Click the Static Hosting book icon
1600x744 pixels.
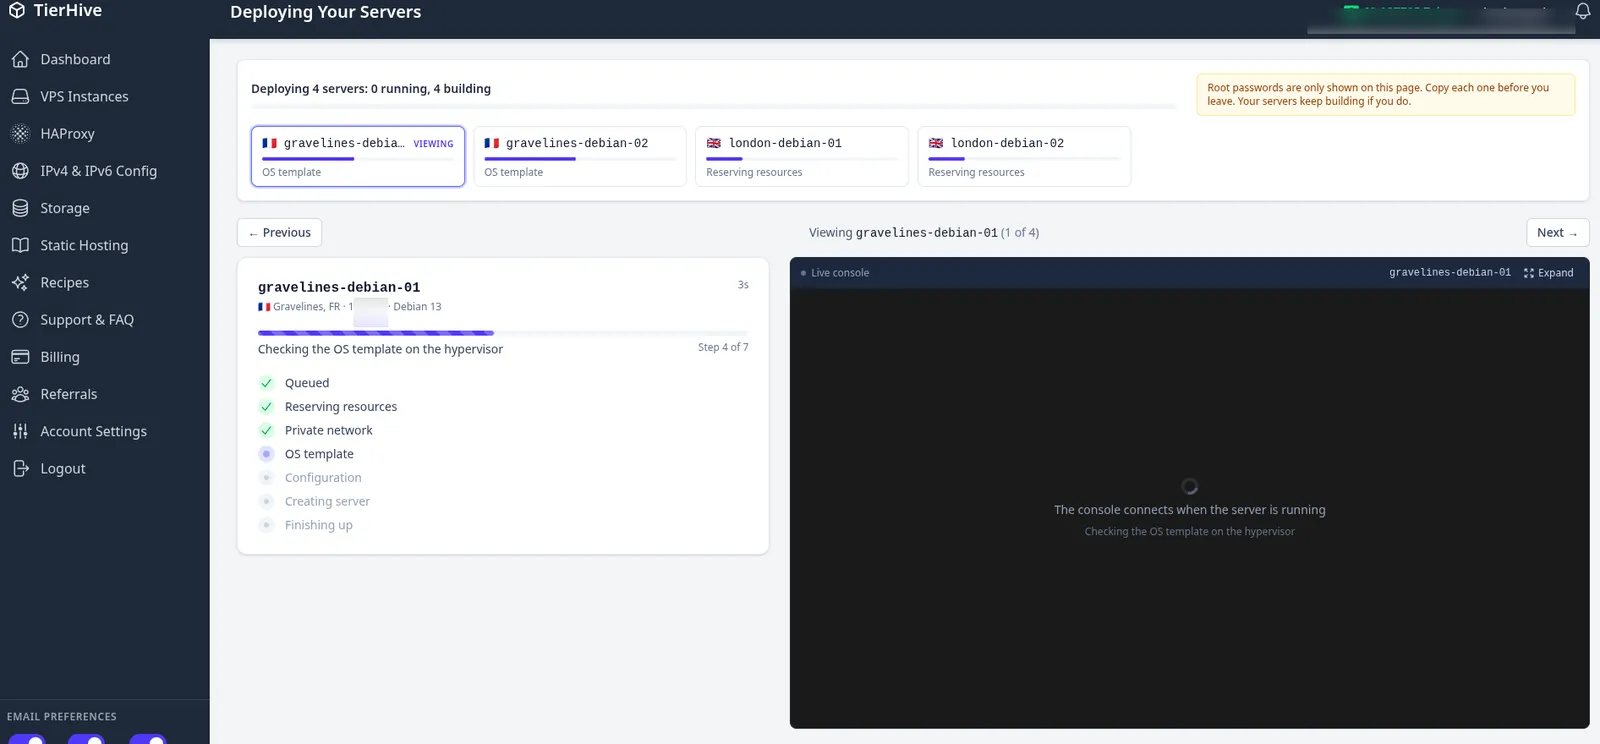[x=20, y=245]
